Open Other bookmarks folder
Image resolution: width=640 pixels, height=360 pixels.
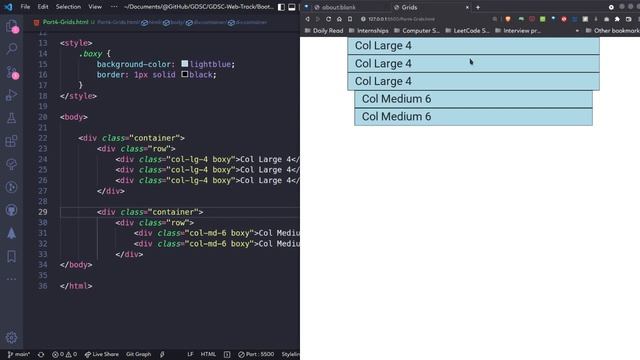pos(612,31)
